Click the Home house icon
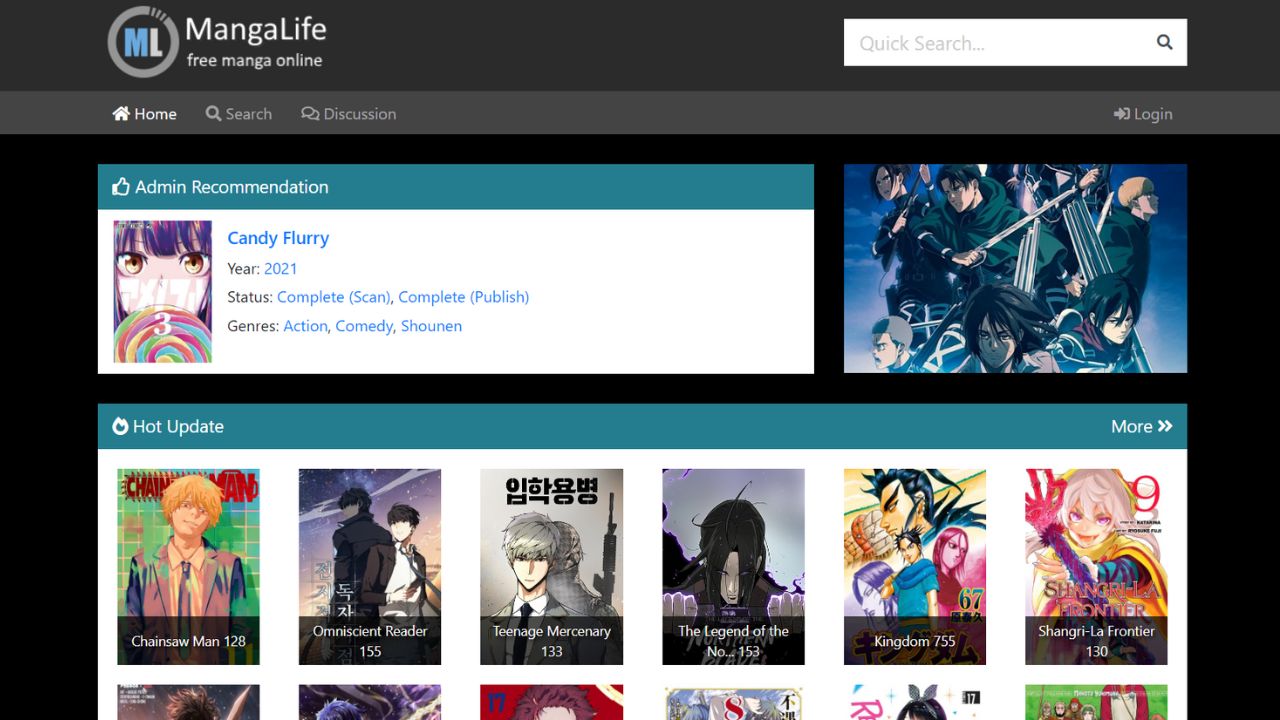1280x720 pixels. coord(121,114)
